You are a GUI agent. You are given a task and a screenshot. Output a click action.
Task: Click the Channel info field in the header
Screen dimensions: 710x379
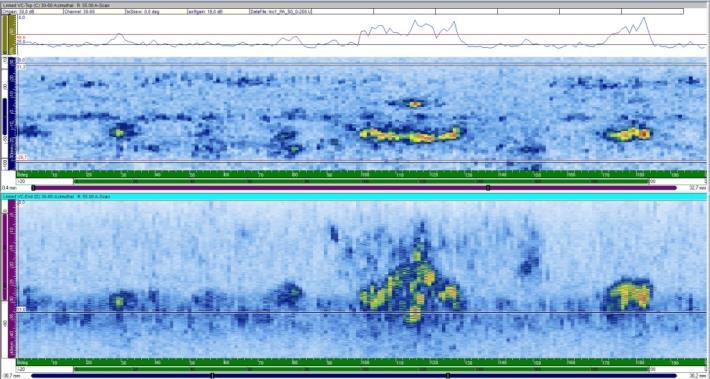[94, 11]
